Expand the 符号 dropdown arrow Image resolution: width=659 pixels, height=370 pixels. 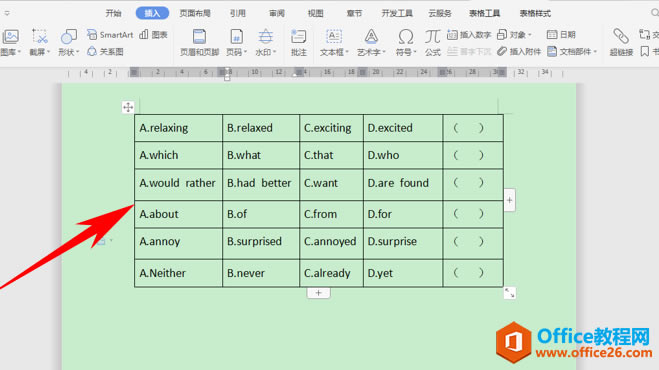(x=414, y=52)
